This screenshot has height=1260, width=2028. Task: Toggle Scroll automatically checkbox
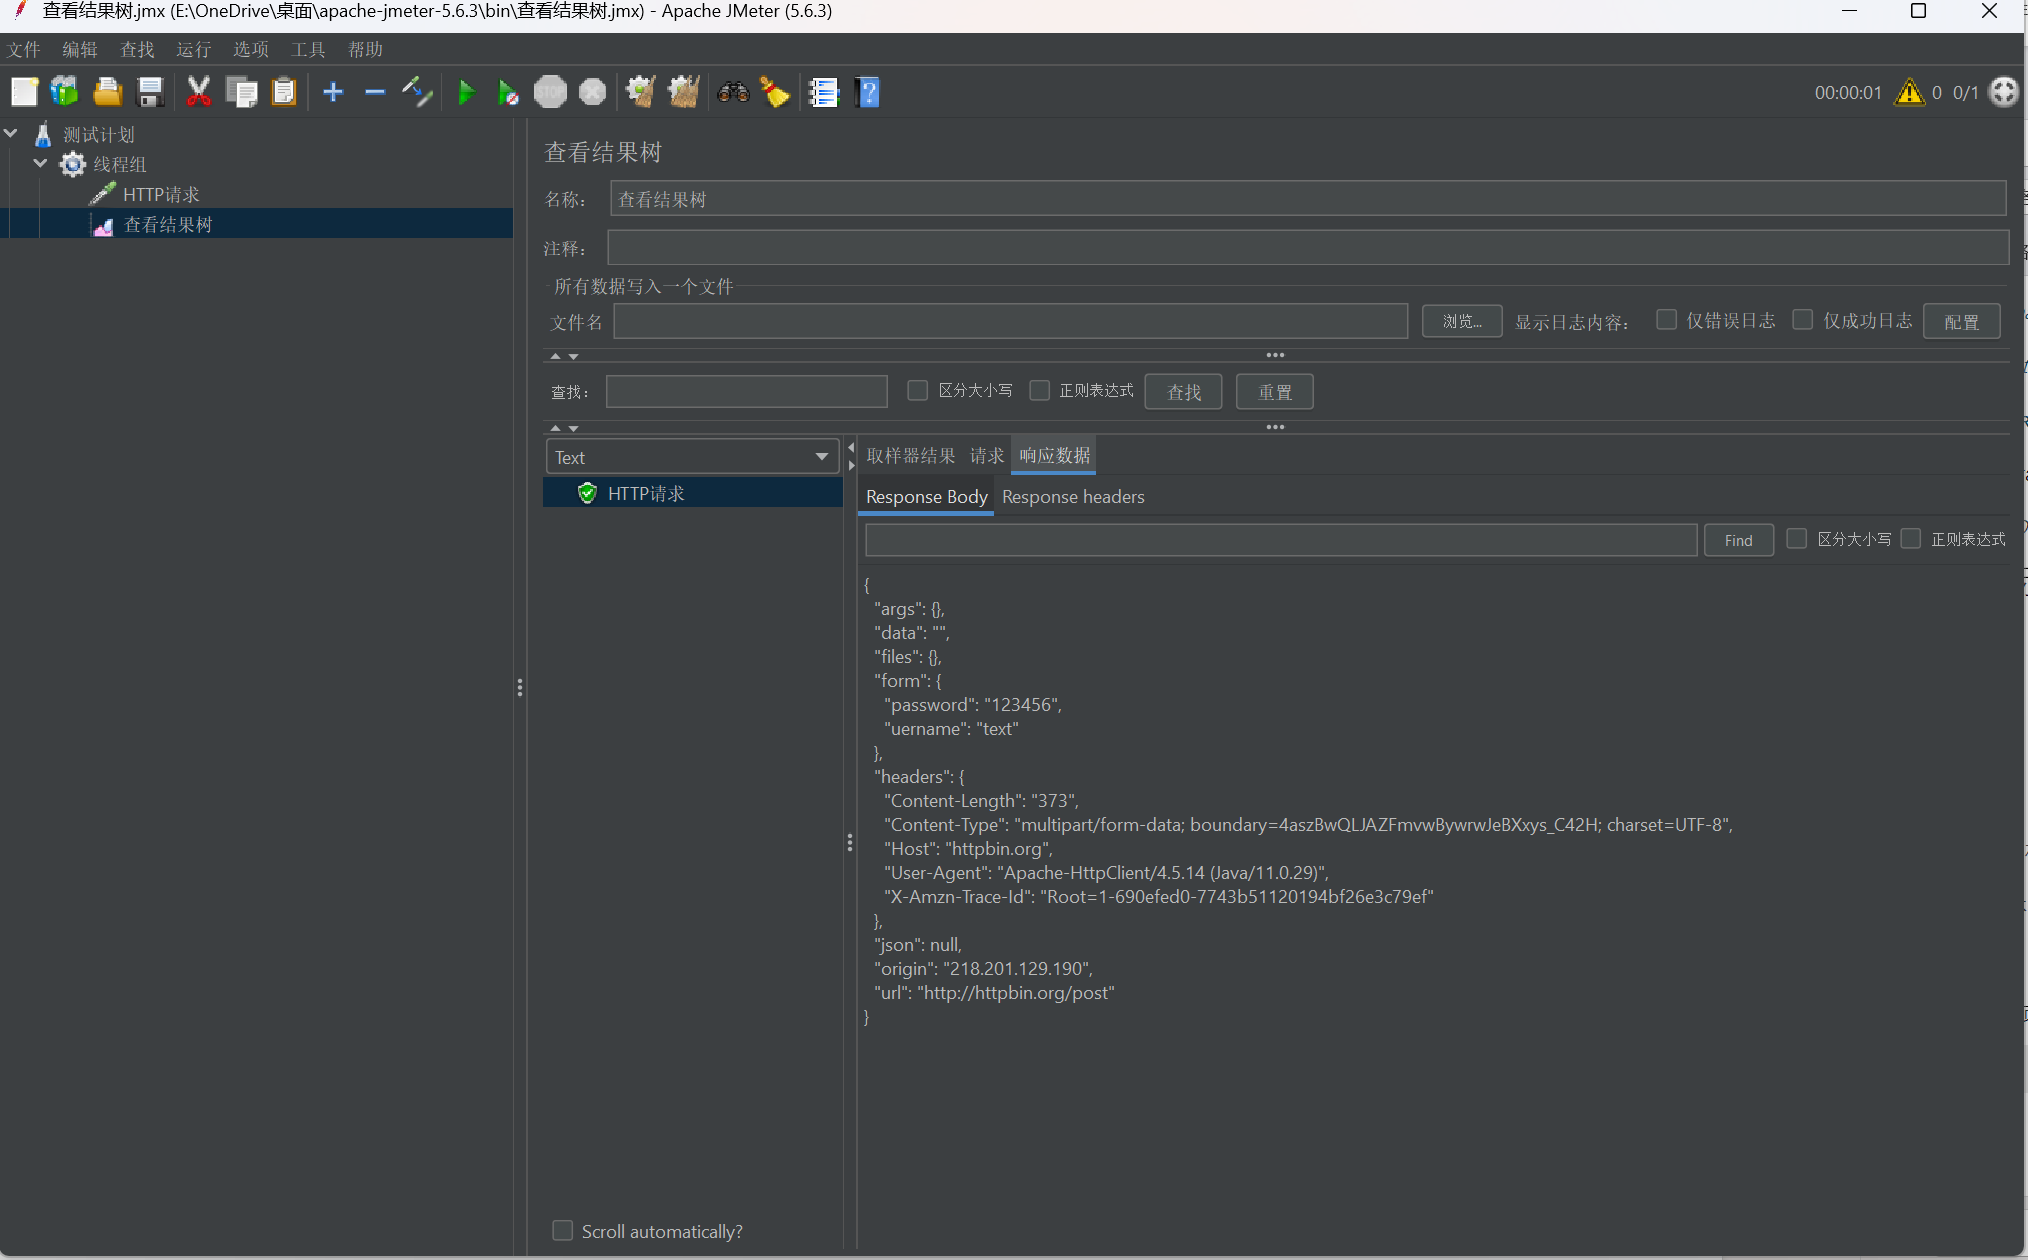tap(563, 1231)
